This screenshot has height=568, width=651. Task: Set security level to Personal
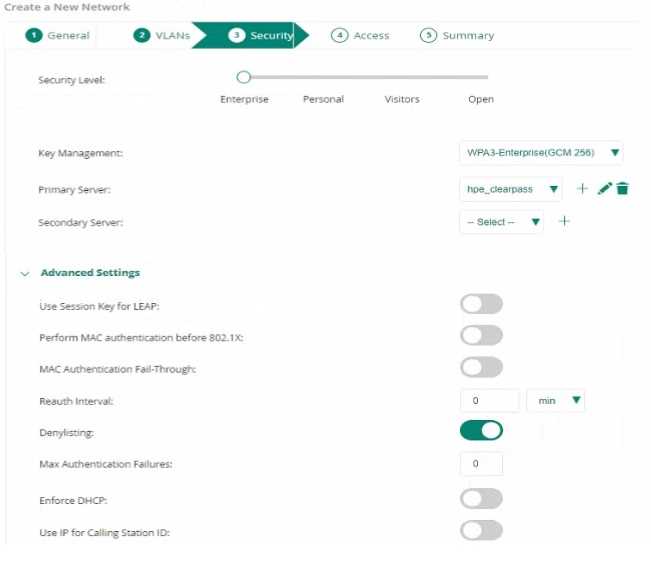coord(323,99)
